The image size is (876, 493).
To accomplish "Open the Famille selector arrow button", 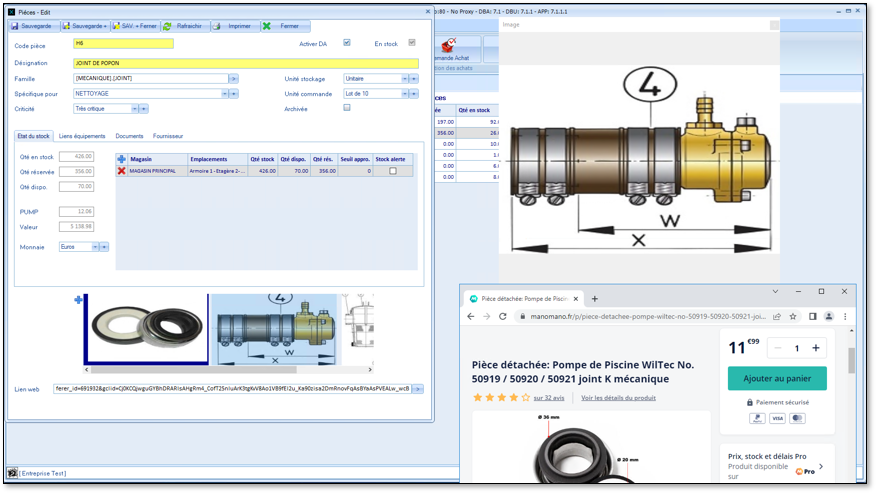I will [234, 79].
